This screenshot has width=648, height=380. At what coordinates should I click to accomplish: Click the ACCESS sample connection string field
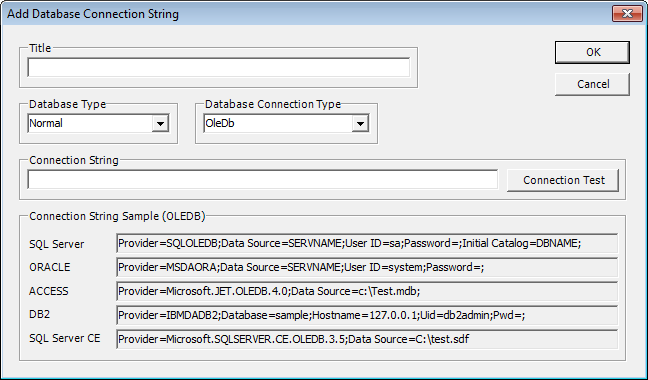(x=367, y=291)
